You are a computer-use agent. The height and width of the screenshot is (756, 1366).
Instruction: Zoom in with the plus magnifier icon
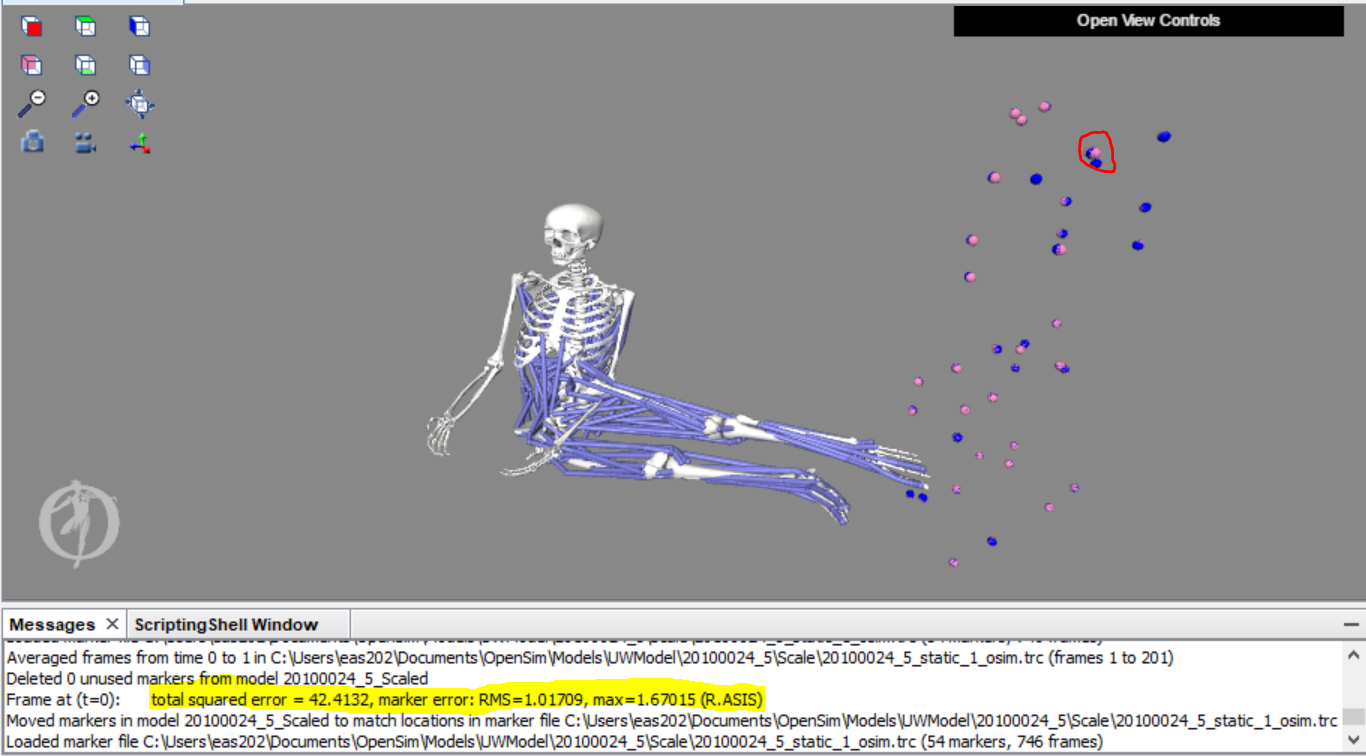[86, 103]
